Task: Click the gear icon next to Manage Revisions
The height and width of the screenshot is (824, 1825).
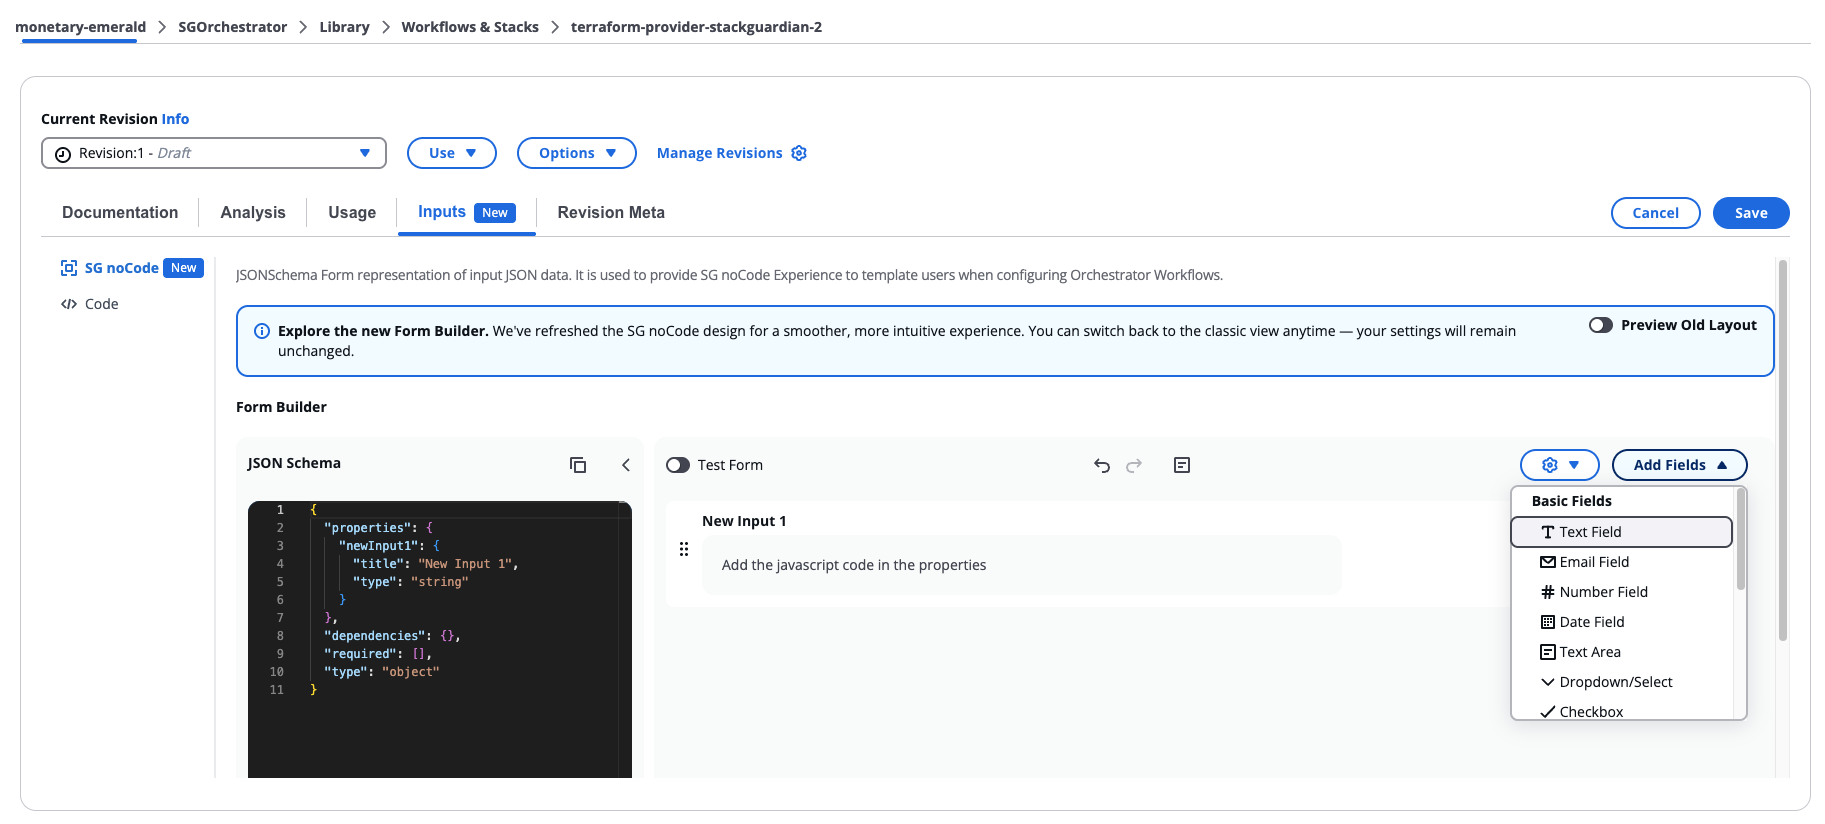Action: (798, 152)
